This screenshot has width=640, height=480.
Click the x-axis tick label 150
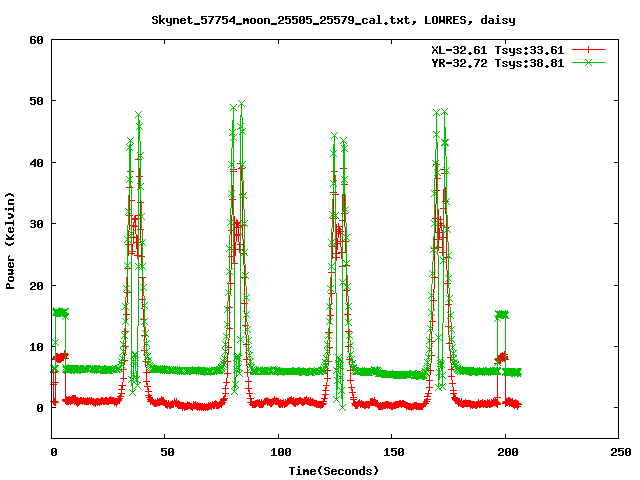pos(394,452)
